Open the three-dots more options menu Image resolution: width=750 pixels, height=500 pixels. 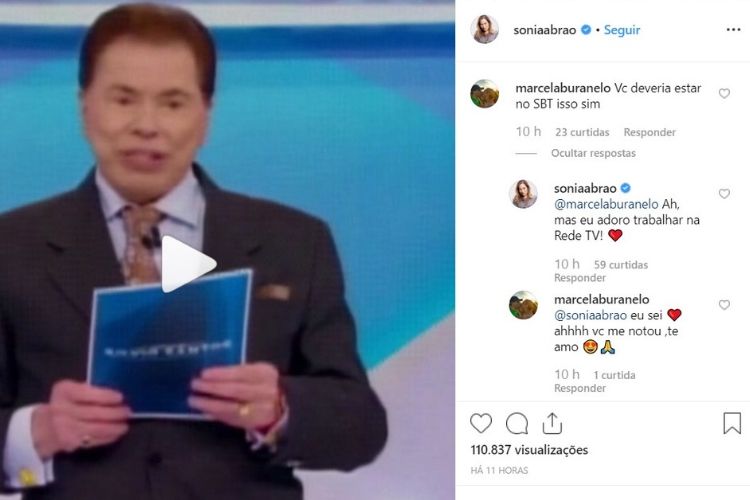click(733, 30)
